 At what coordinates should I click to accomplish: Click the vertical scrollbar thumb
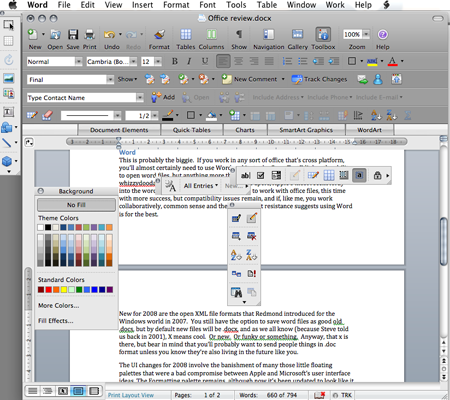coord(443,241)
